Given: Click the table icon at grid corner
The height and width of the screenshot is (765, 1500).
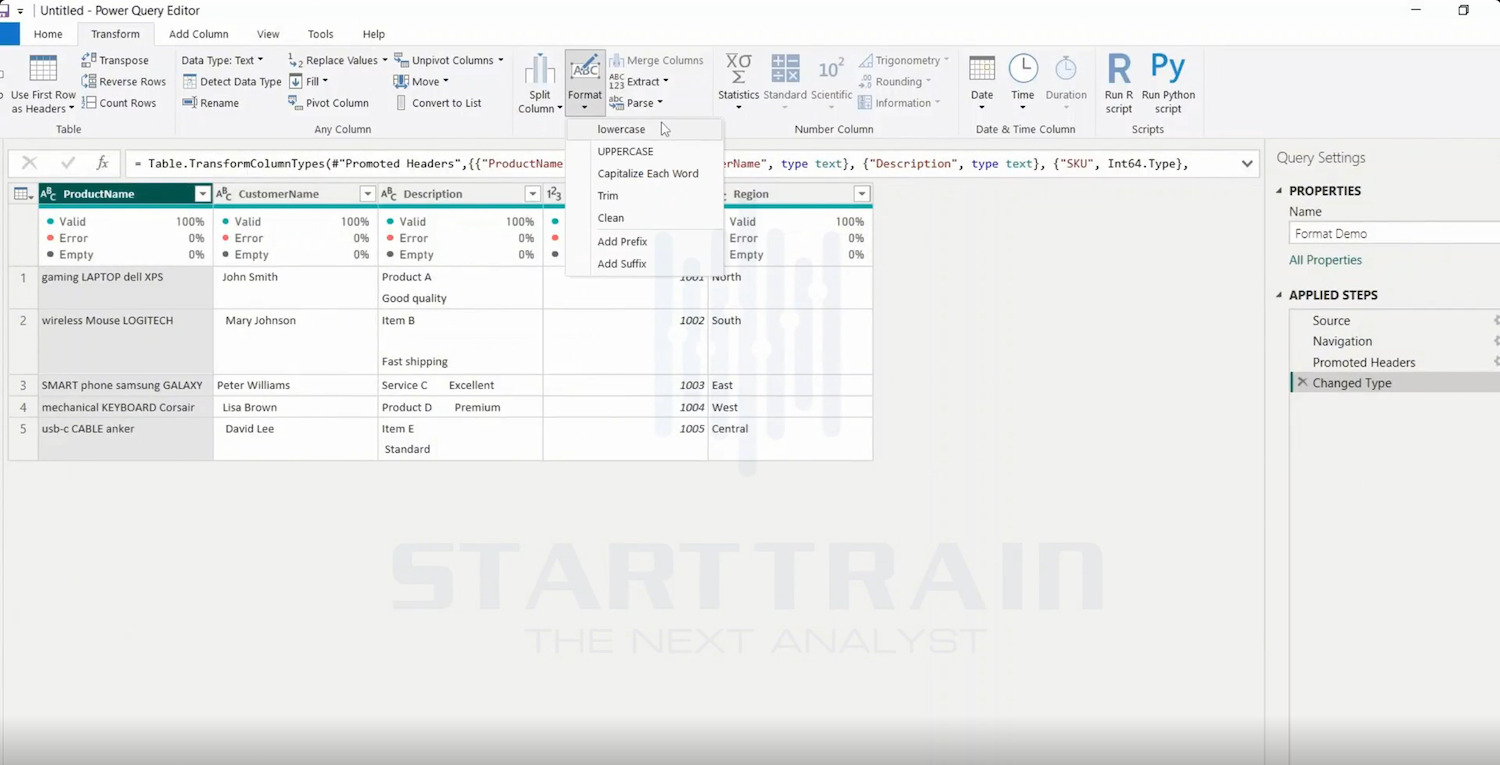Looking at the screenshot, I should 22,194.
